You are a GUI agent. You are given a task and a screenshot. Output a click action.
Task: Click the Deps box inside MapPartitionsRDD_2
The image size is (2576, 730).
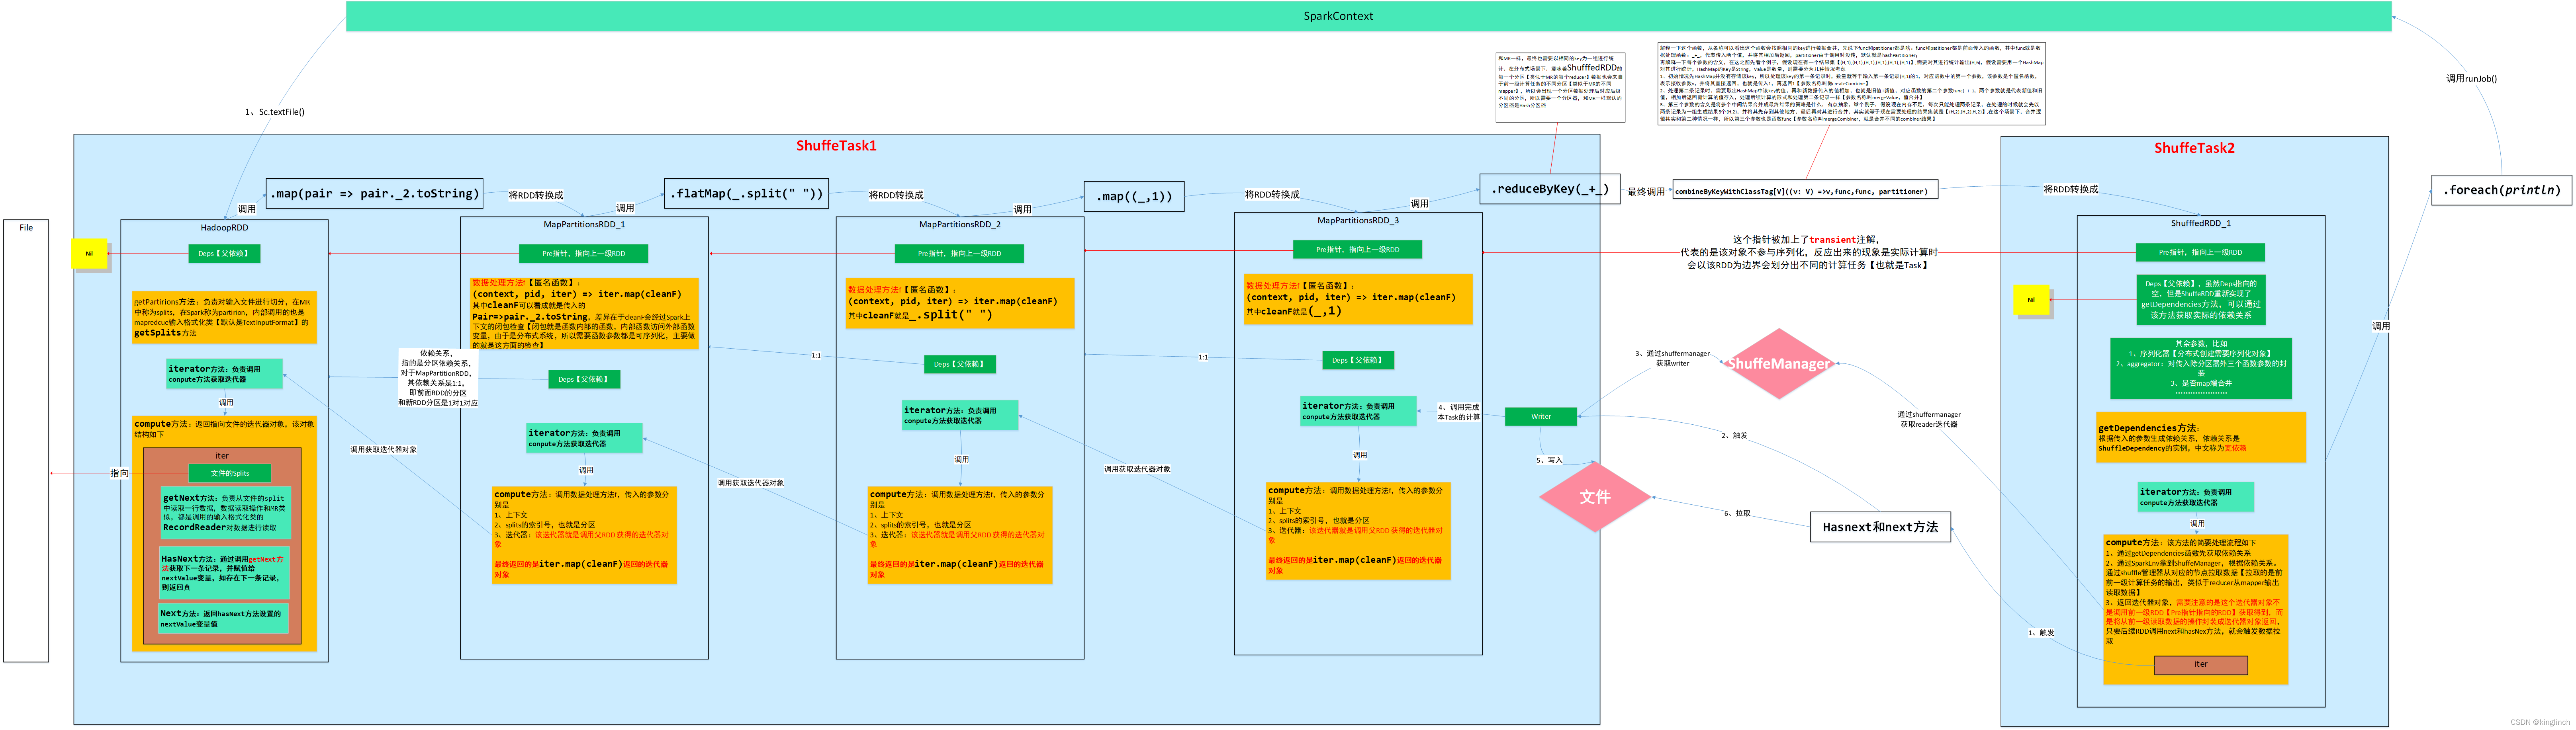click(x=960, y=364)
